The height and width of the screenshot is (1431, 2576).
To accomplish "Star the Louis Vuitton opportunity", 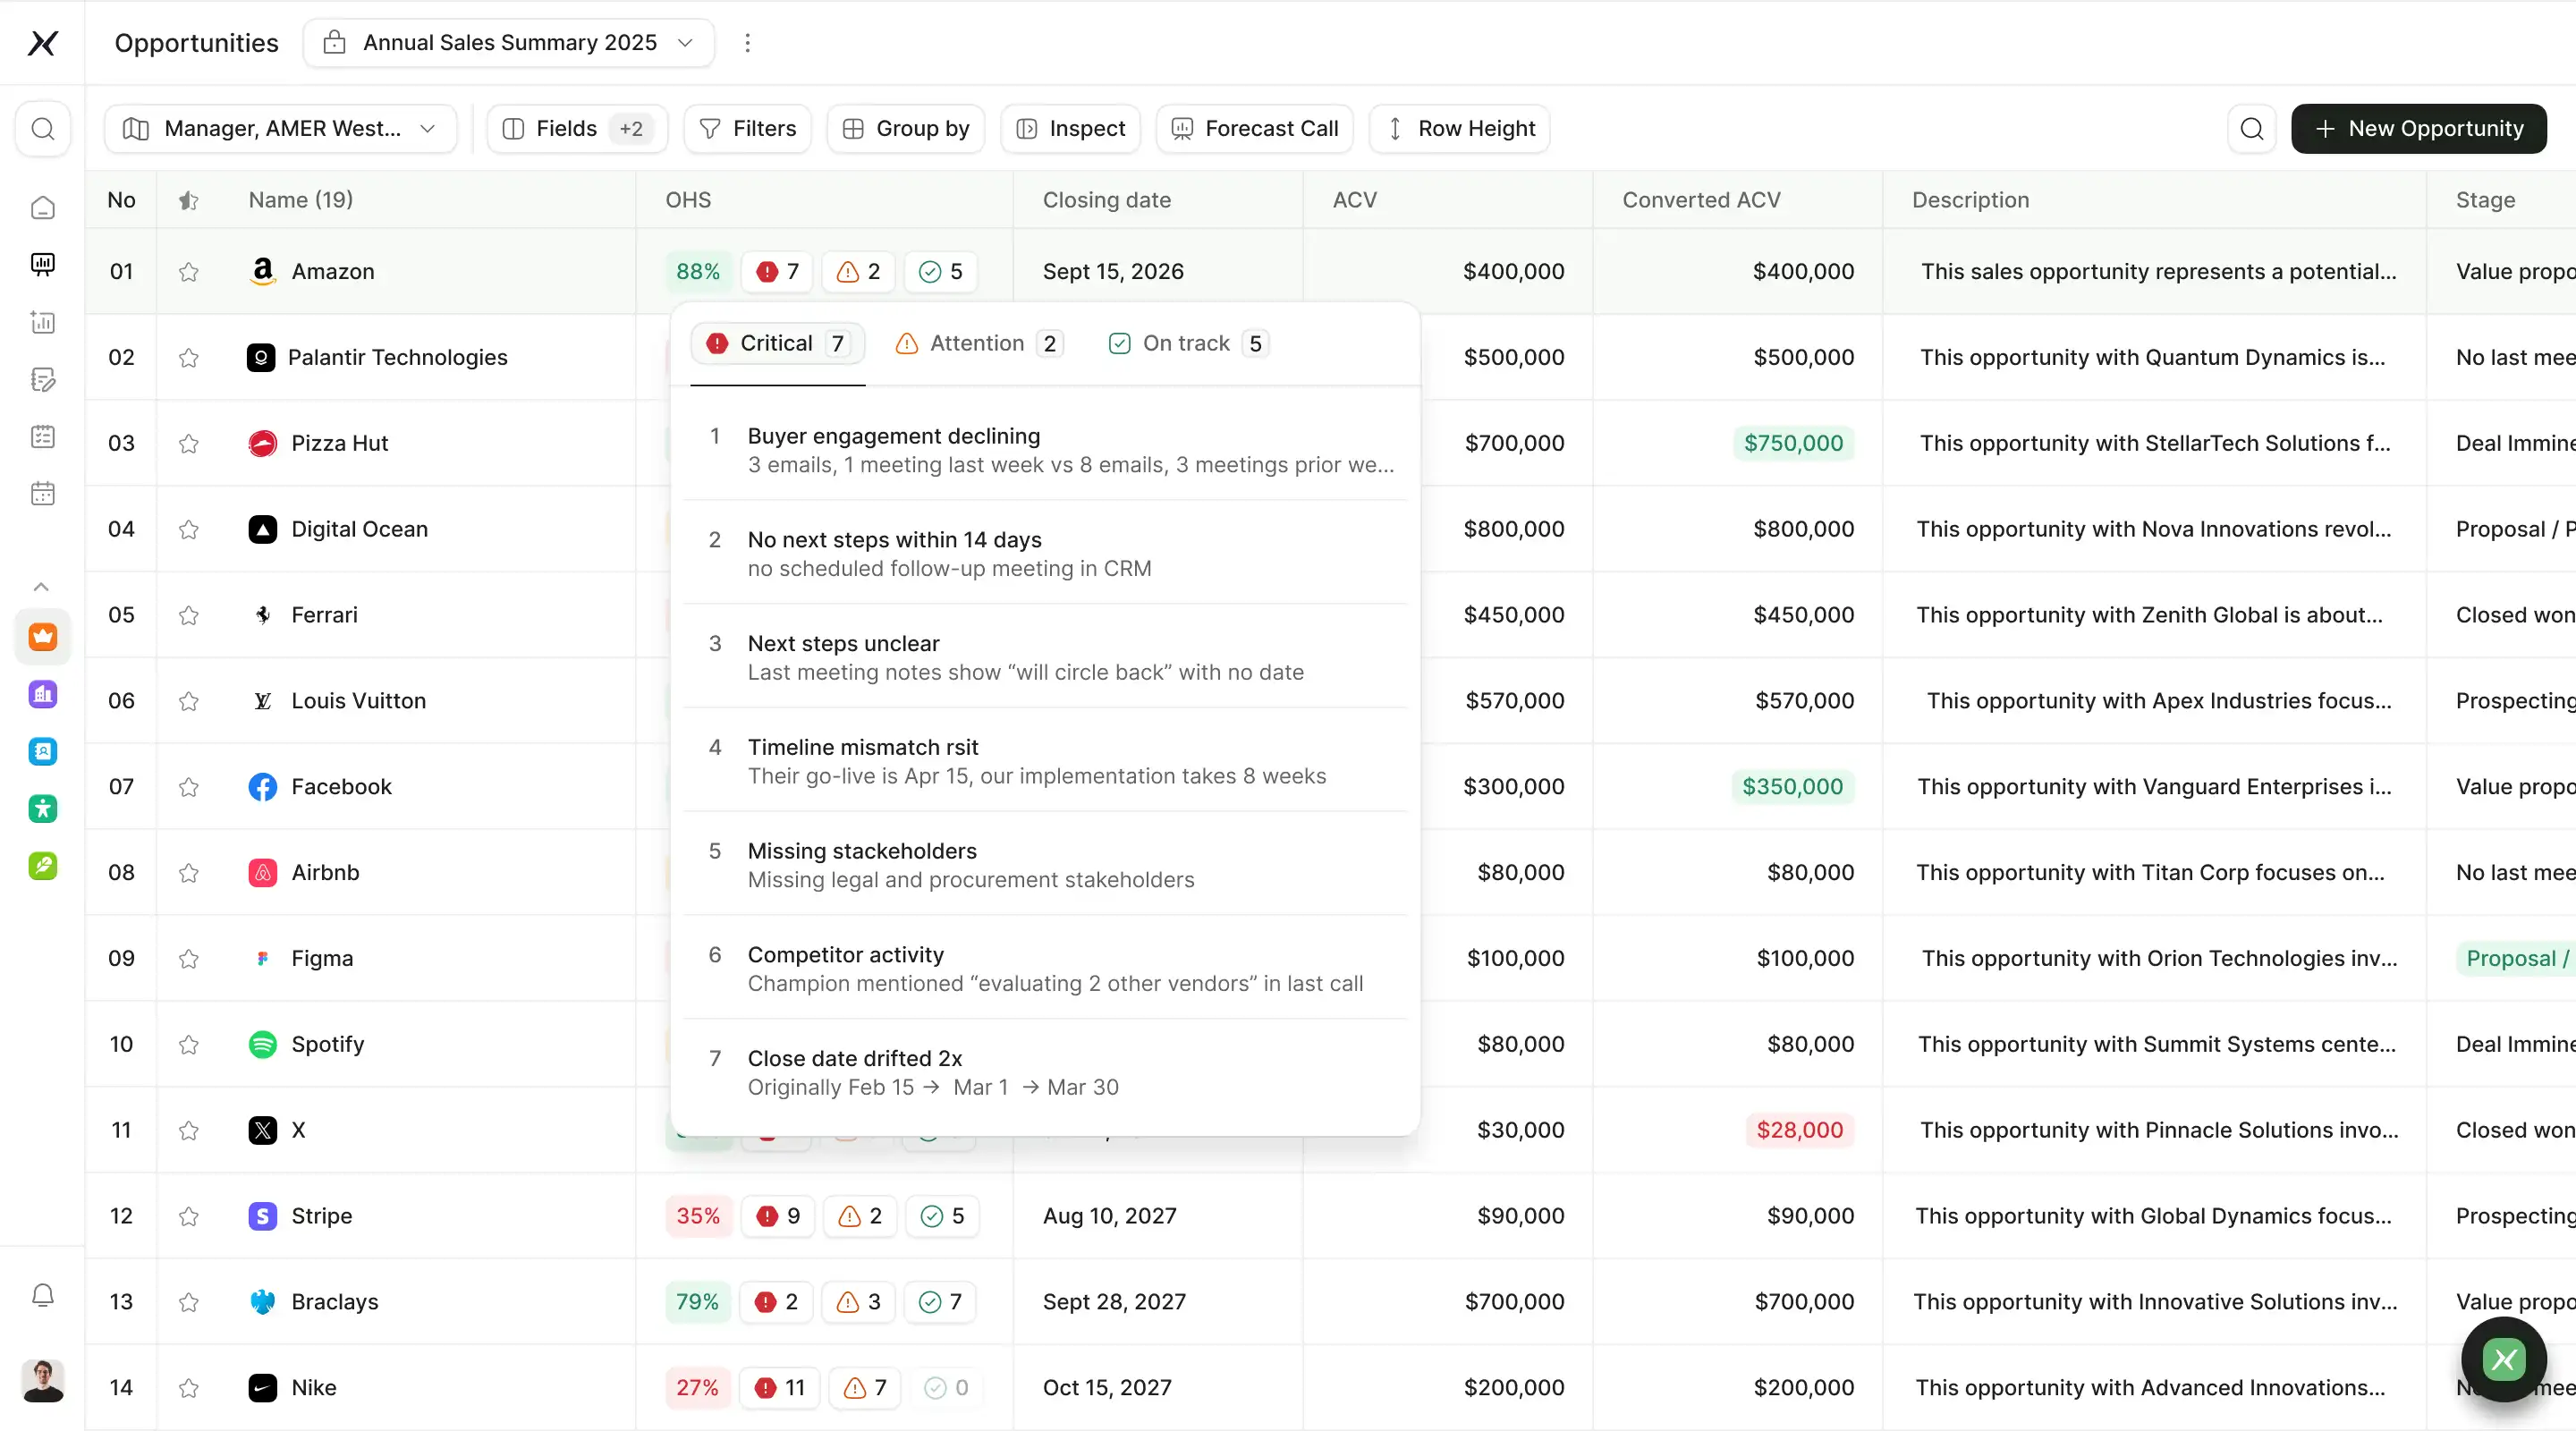I will click(x=188, y=701).
